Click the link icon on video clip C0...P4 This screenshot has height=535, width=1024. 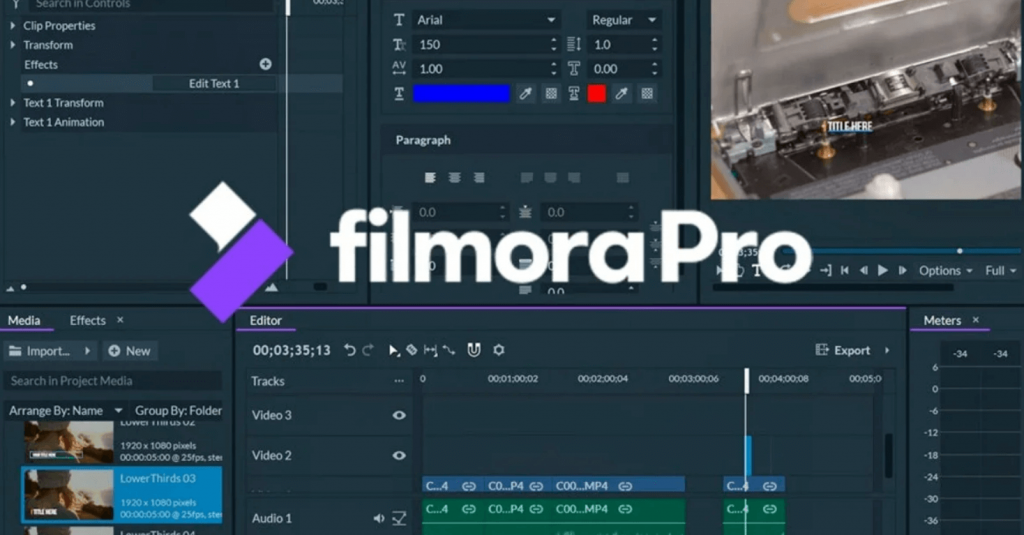coord(536,486)
